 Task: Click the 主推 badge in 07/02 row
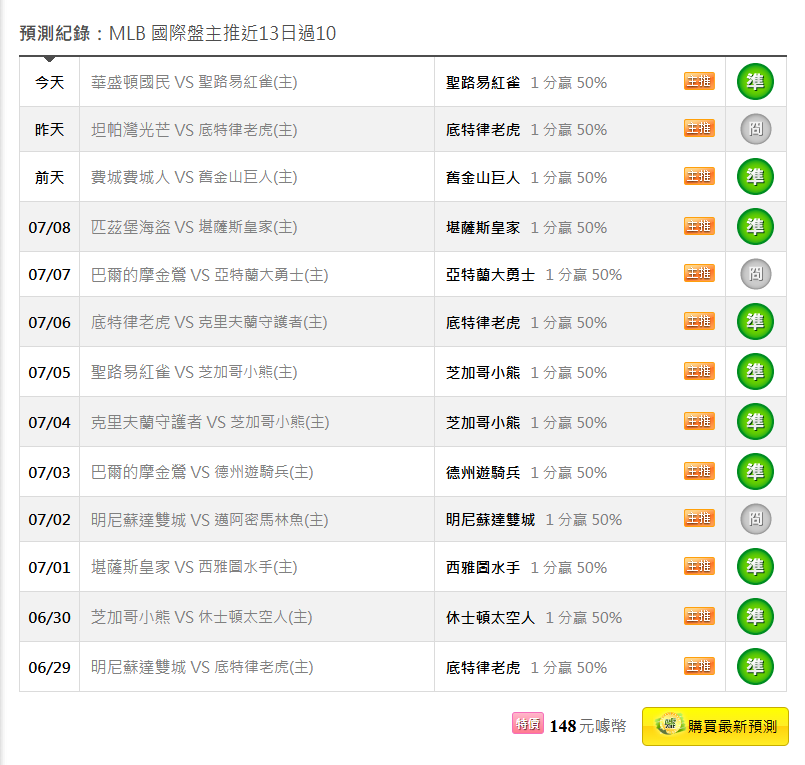point(699,518)
